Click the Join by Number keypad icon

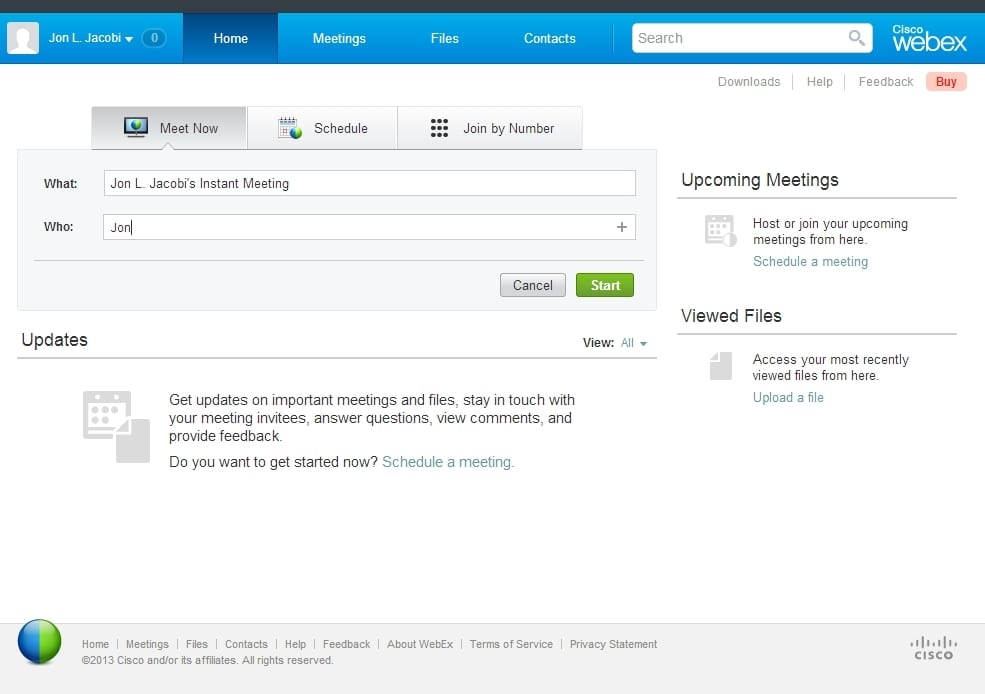coord(439,128)
